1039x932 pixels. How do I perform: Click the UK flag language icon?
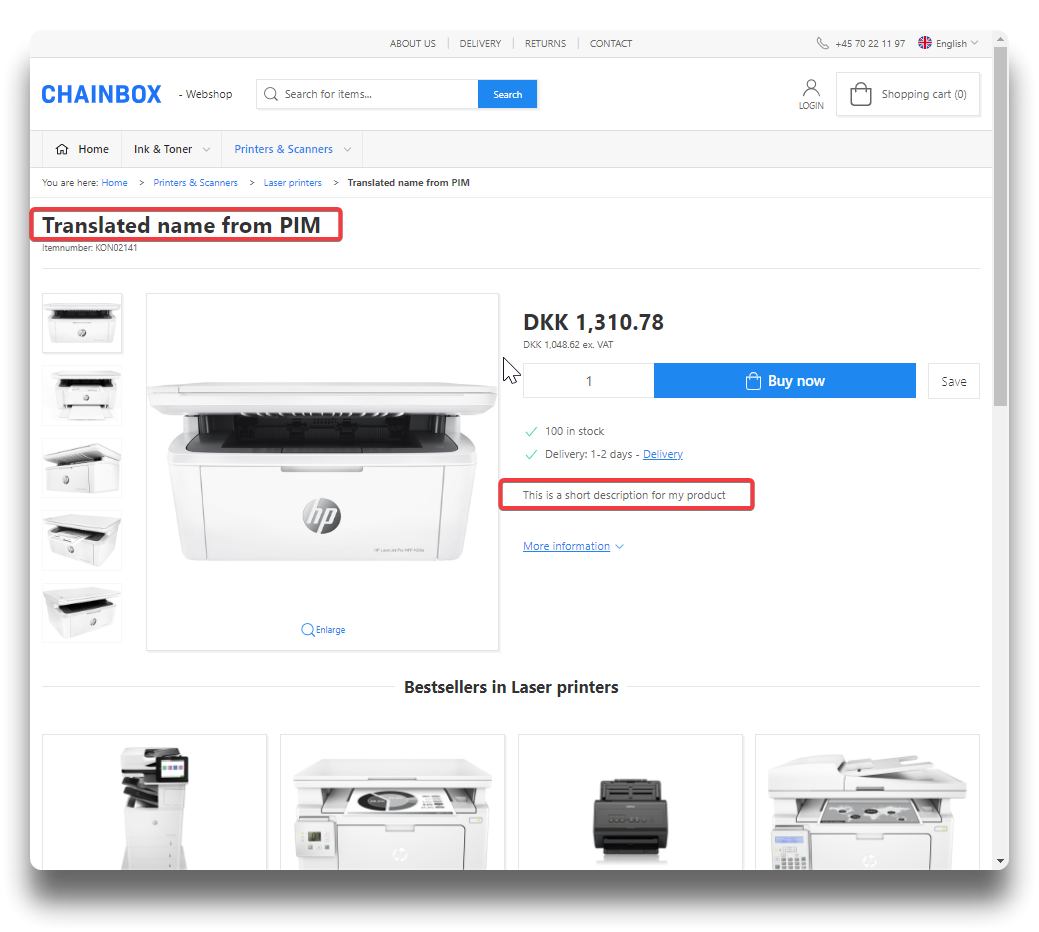925,43
